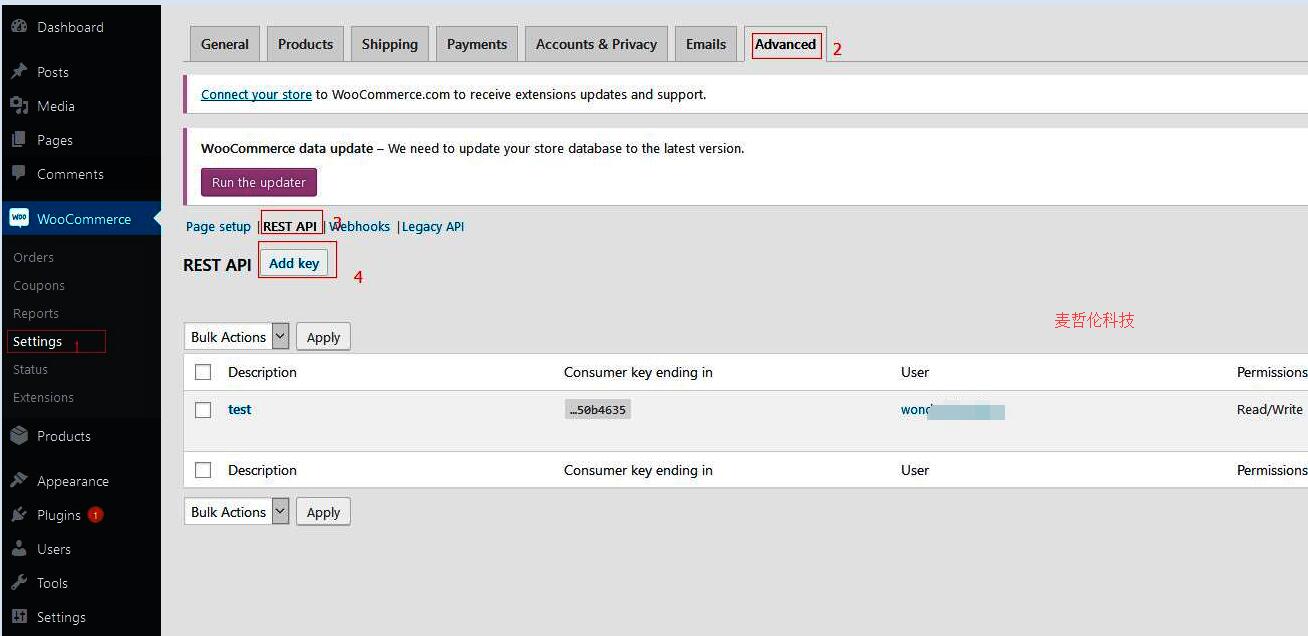1308x636 pixels.
Task: Click the user link in test row
Action: (x=952, y=410)
